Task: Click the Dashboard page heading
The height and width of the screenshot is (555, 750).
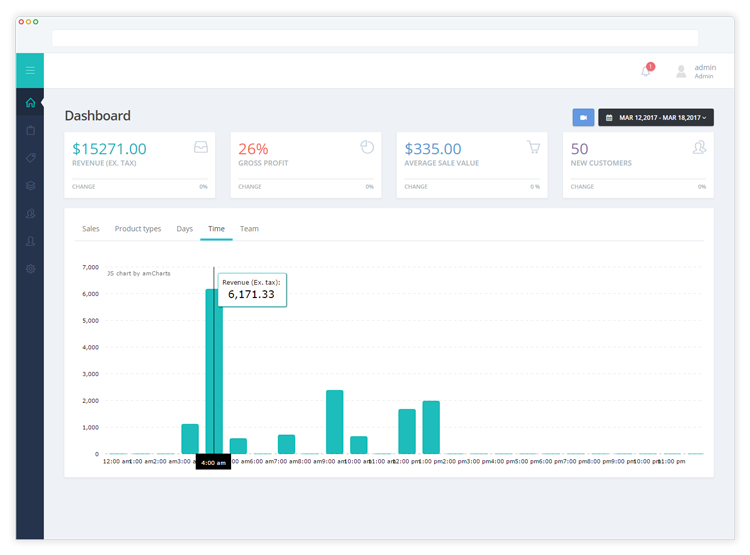Action: (x=98, y=116)
